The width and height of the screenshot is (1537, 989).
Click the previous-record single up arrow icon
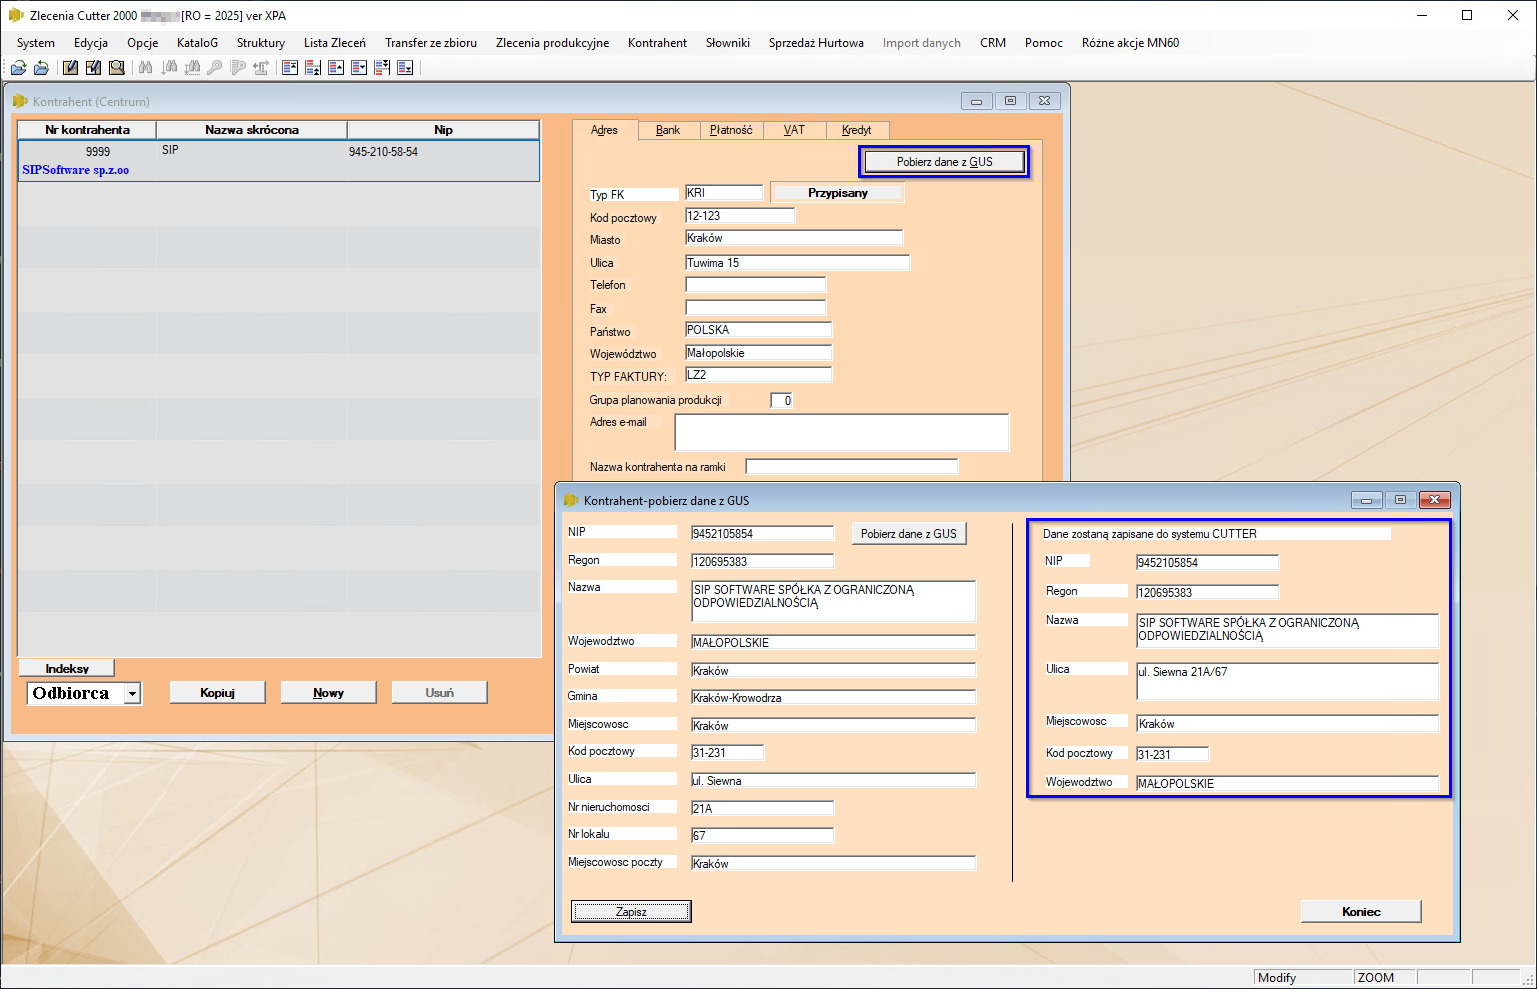click(x=336, y=68)
